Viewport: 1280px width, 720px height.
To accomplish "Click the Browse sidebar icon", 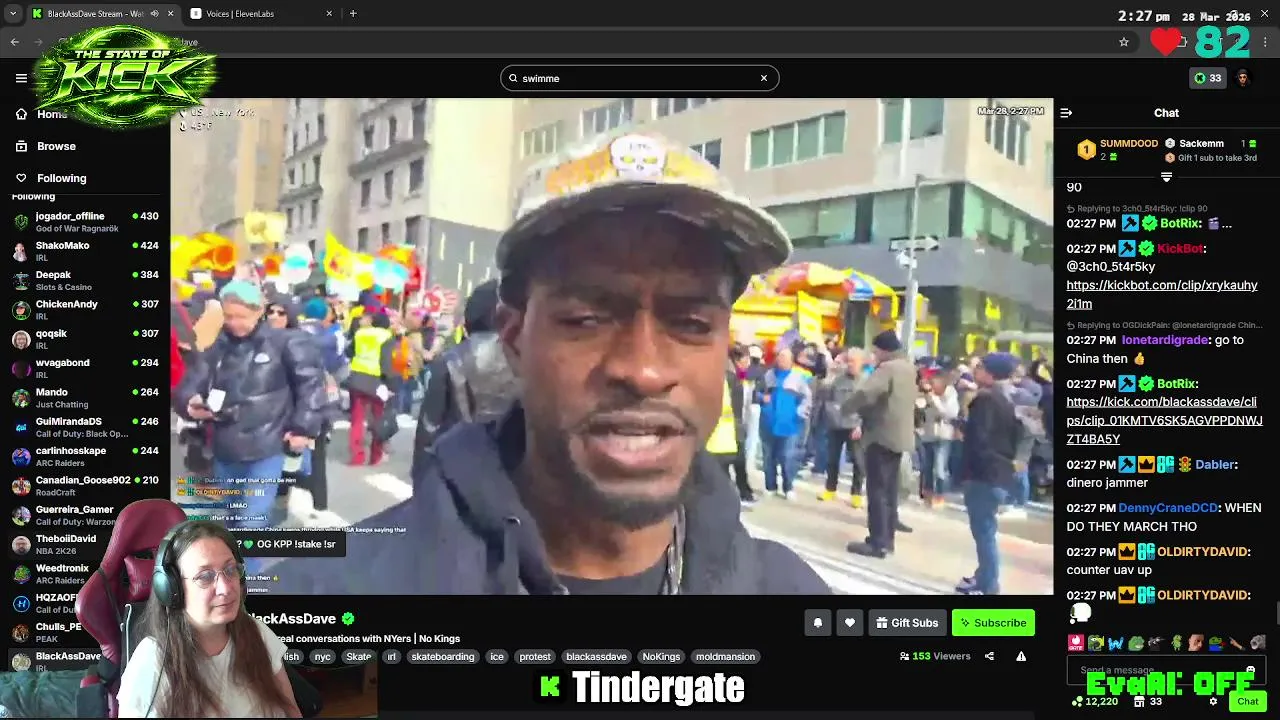I will click(x=21, y=146).
